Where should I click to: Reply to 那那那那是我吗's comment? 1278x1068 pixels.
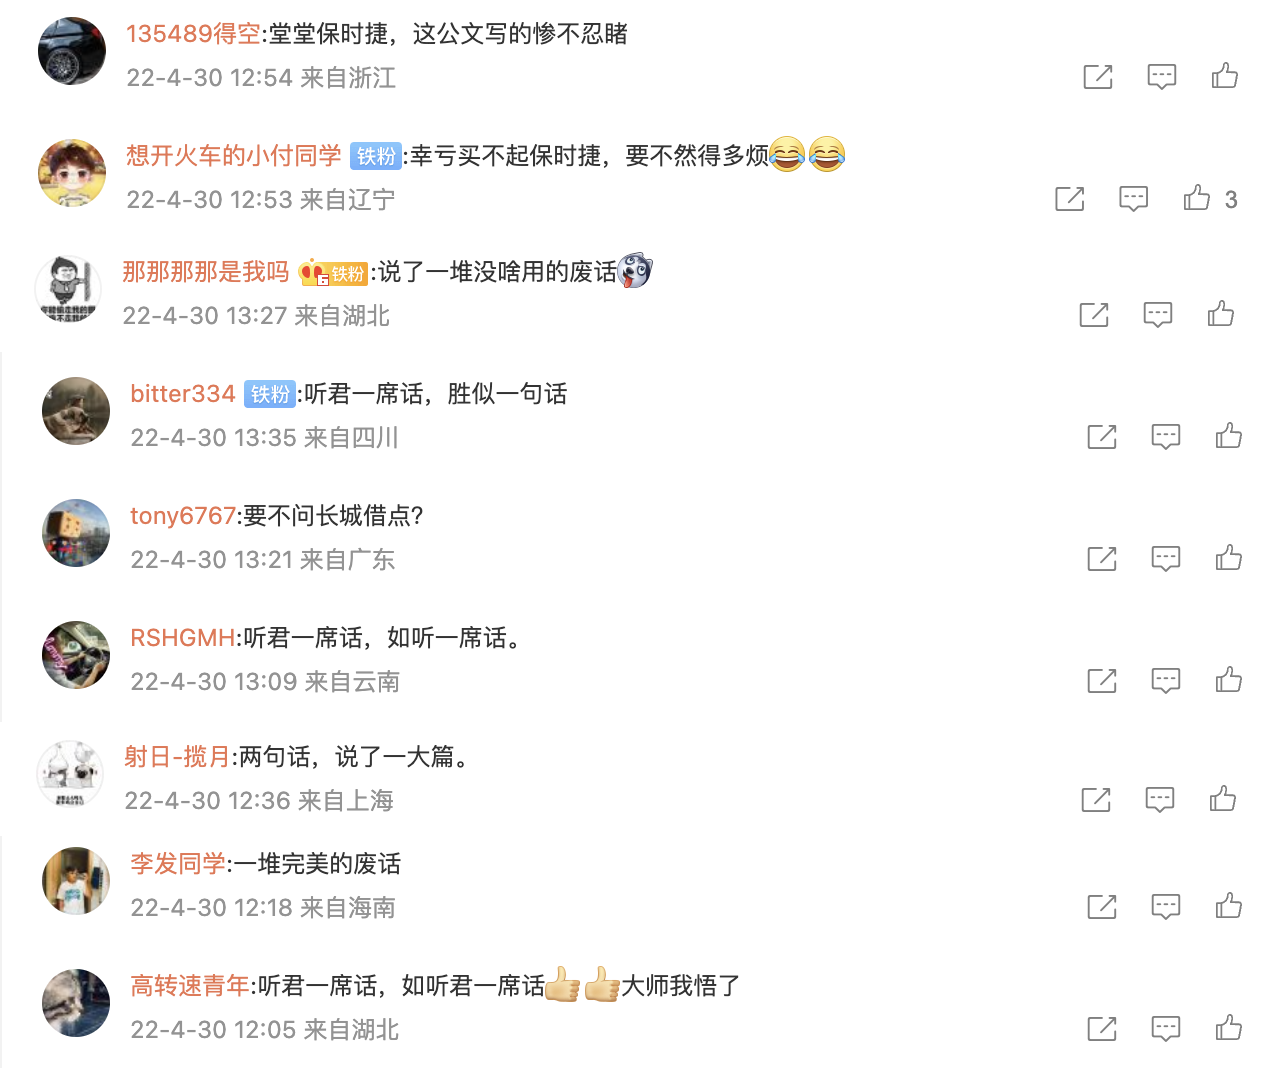(1158, 315)
